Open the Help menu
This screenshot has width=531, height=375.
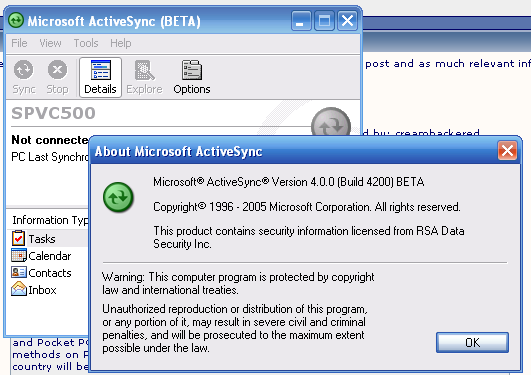point(121,43)
